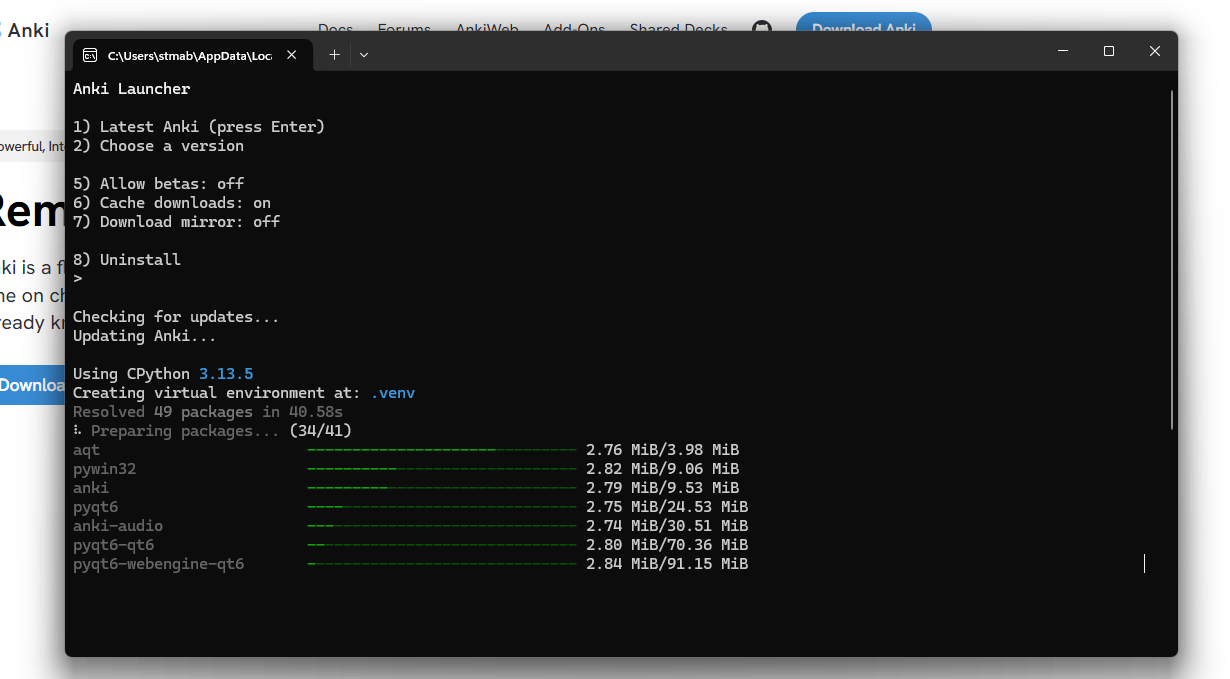Click '2.74 MiB/30.51 MiB' size text
The height and width of the screenshot is (679, 1230).
coord(667,526)
